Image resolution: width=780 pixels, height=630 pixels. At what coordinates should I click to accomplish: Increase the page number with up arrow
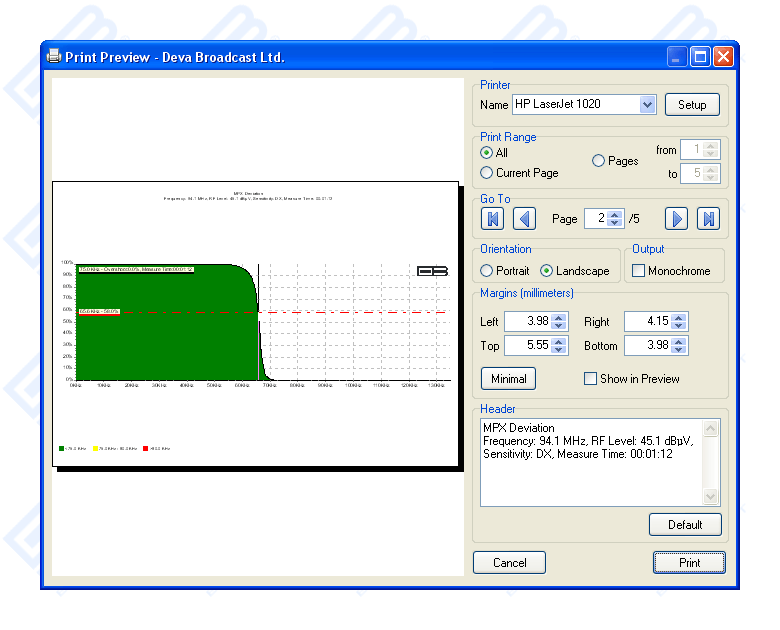click(616, 214)
